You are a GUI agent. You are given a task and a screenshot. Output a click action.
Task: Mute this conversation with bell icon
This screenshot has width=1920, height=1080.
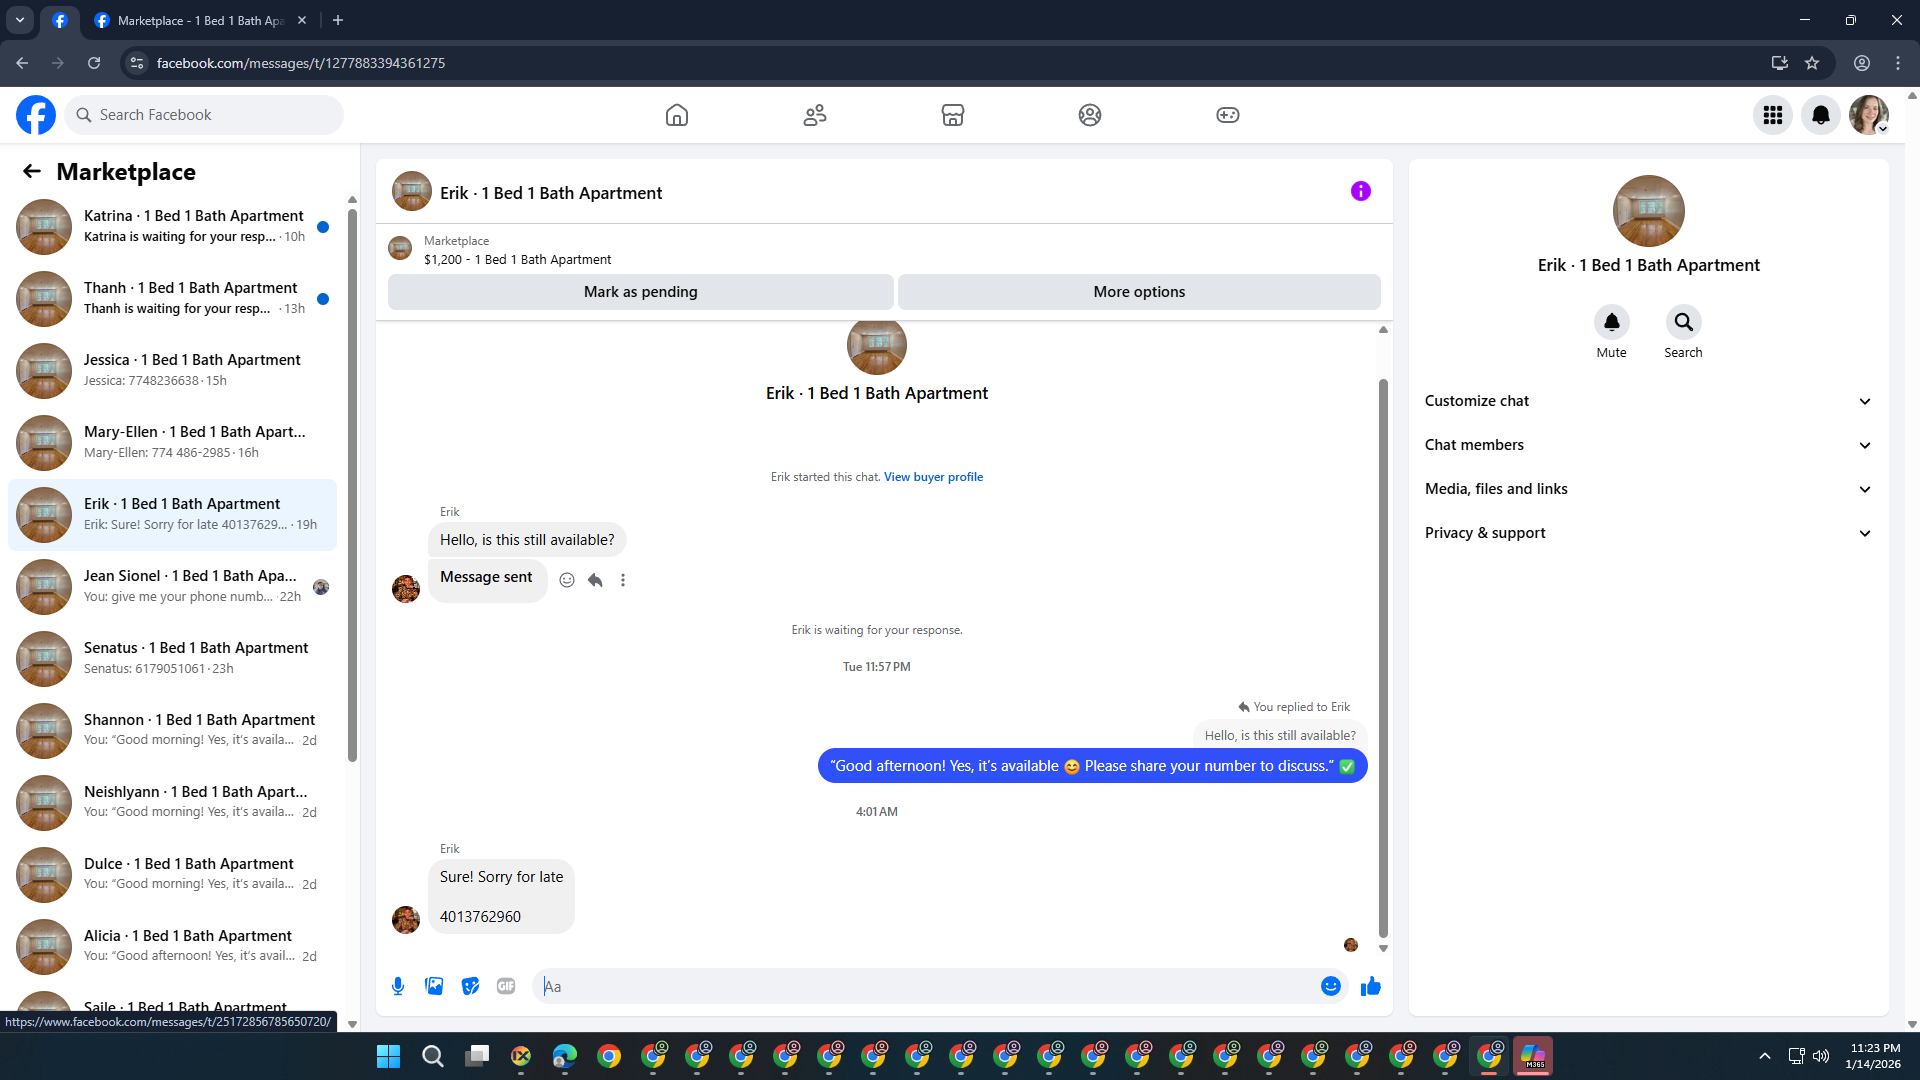1611,322
